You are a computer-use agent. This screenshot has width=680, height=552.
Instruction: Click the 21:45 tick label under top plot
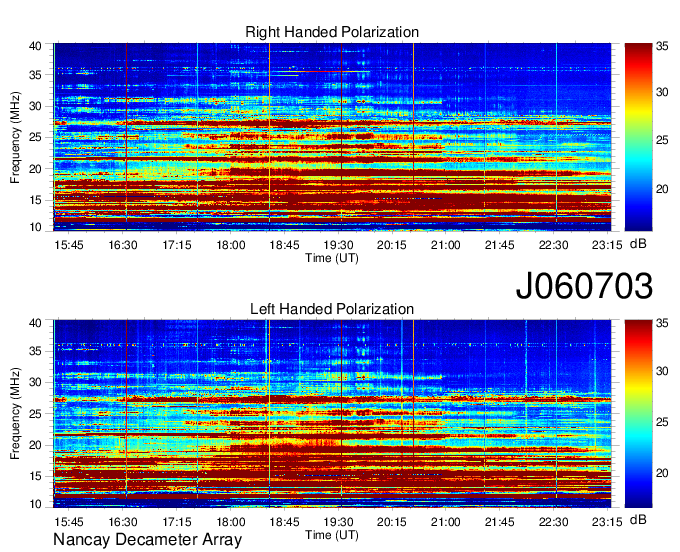point(500,245)
